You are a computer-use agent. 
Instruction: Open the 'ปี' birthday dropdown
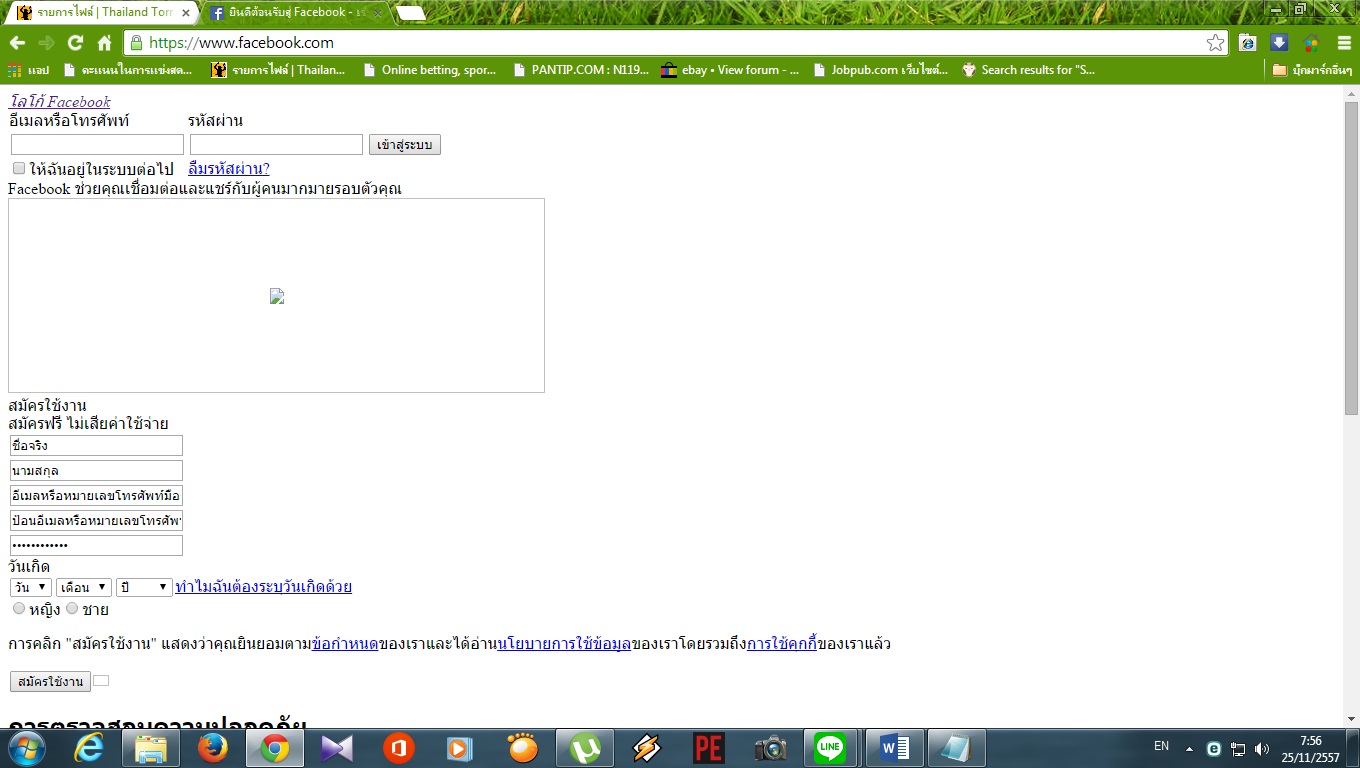tap(144, 587)
